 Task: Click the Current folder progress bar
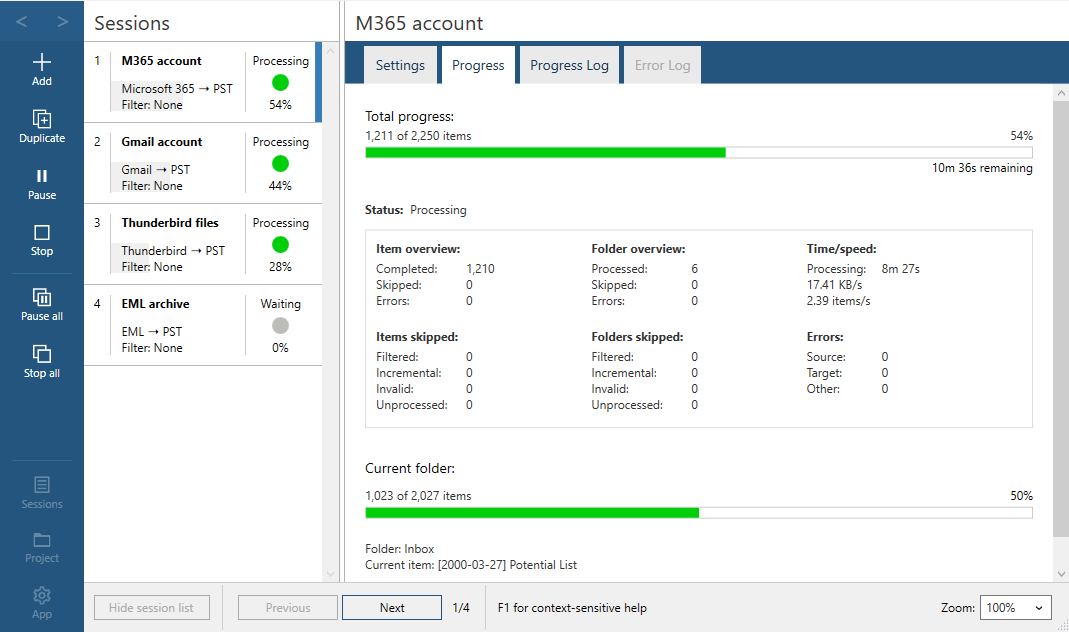click(698, 513)
